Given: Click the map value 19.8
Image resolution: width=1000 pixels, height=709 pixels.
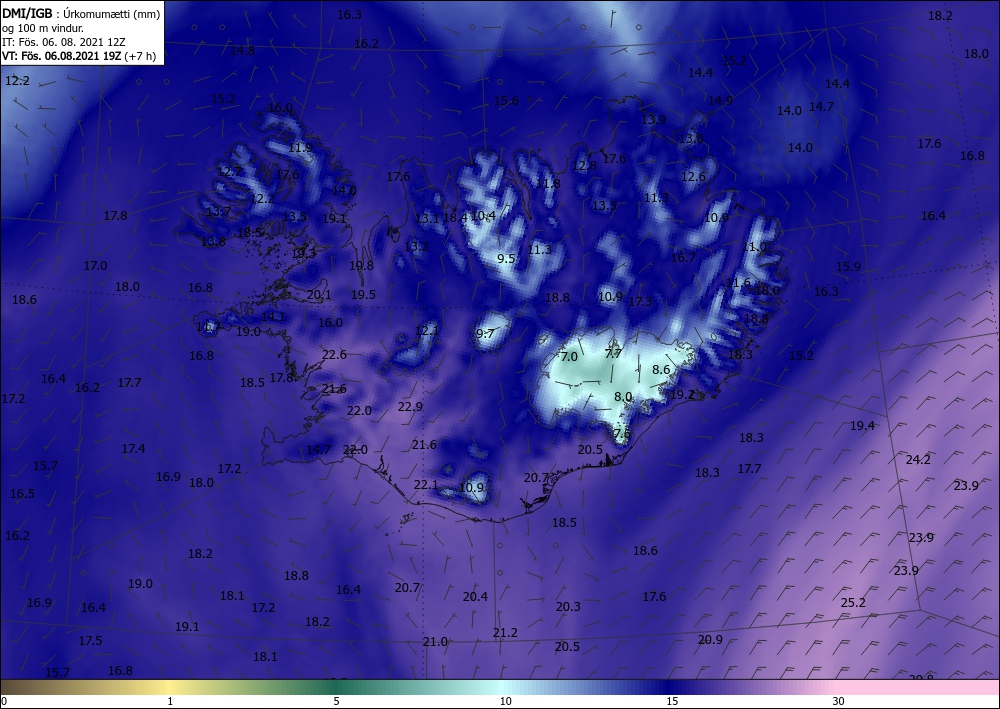Looking at the screenshot, I should (361, 266).
